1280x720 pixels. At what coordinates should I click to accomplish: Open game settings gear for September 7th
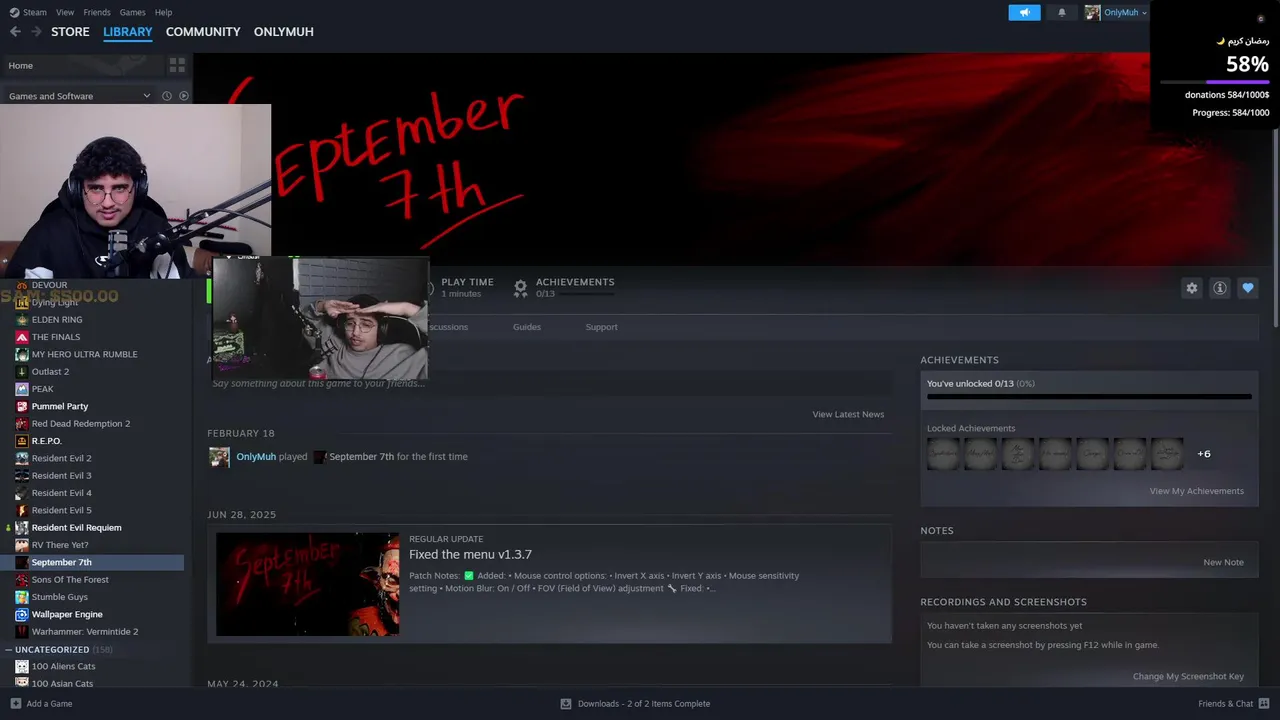tap(1191, 288)
